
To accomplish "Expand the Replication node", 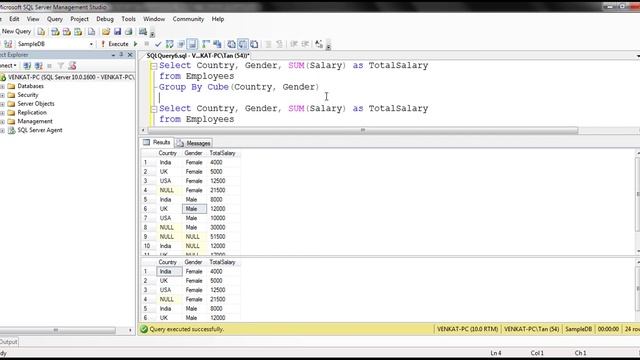I will click(2, 113).
